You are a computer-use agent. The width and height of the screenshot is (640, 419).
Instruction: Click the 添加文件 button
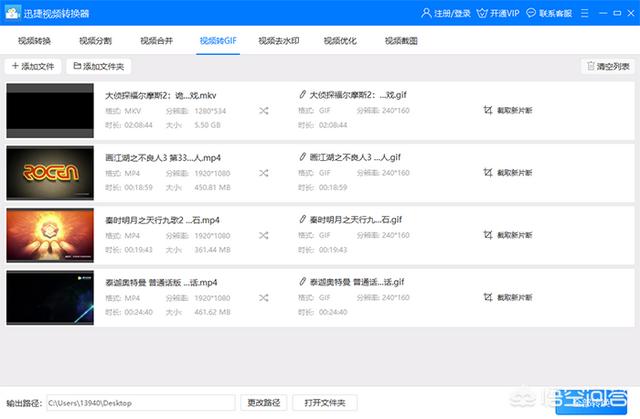pos(33,66)
